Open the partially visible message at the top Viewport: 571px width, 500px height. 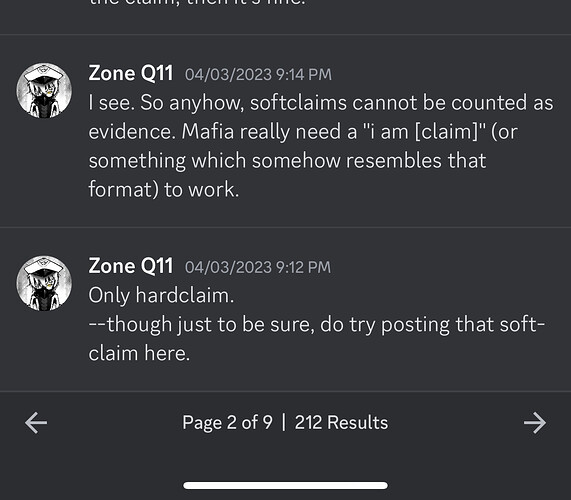(286, 17)
